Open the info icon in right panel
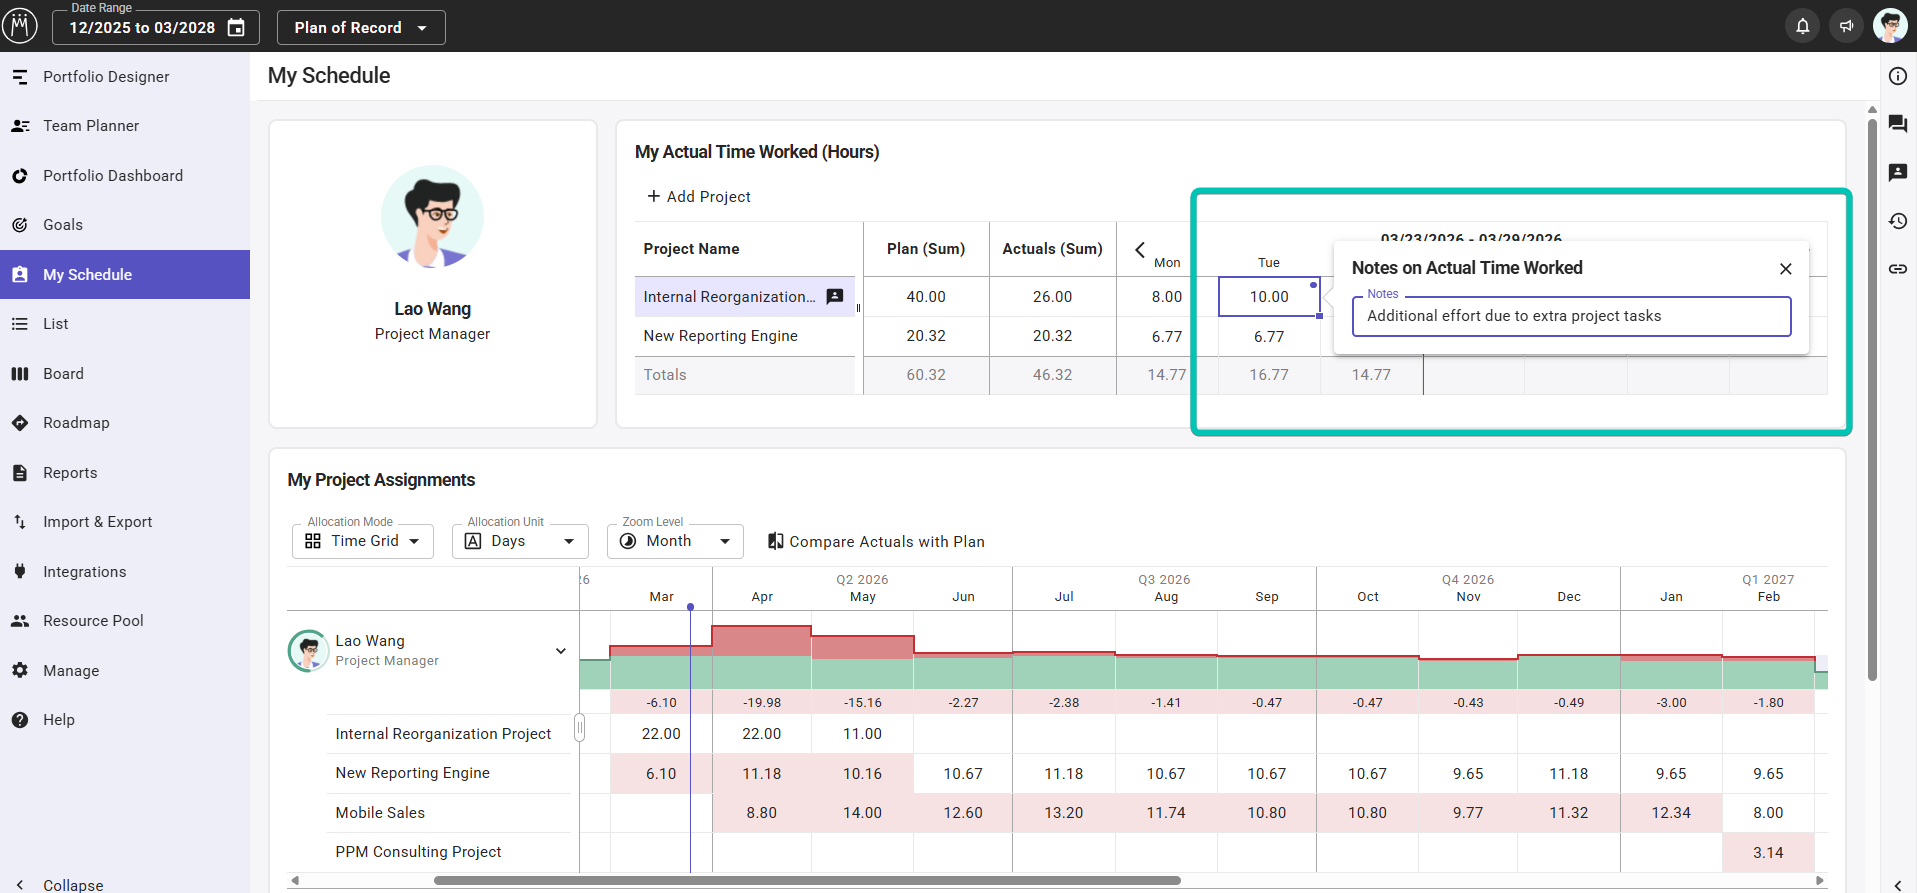1917x893 pixels. click(x=1897, y=76)
